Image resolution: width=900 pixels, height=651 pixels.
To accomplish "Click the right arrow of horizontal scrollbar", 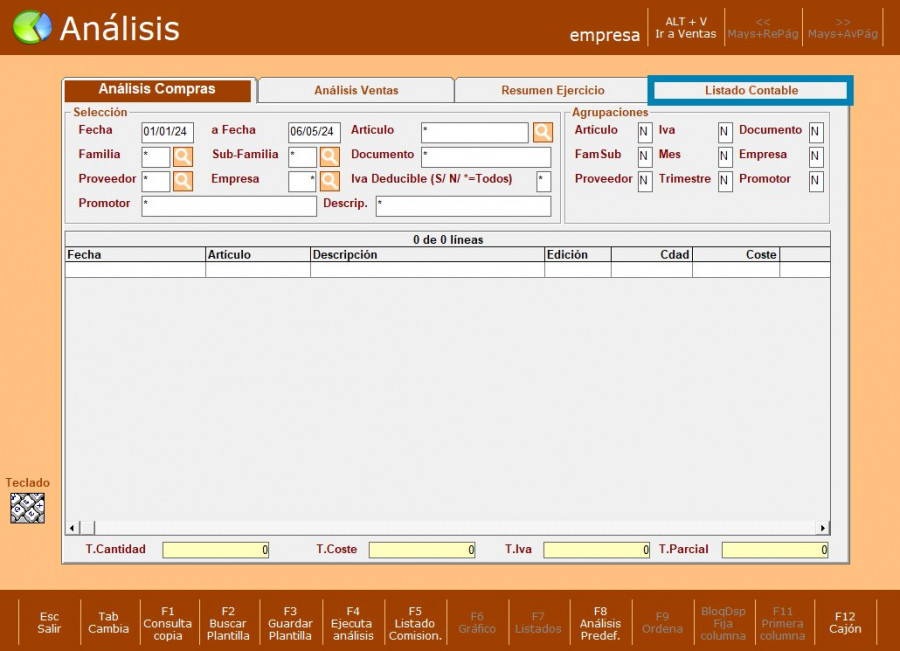I will pos(823,528).
